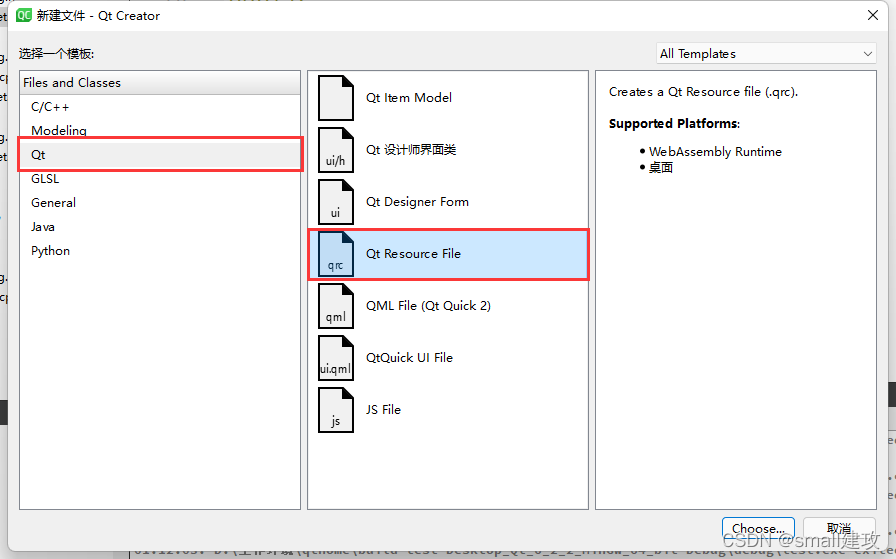Choose the Qt Item Model template label
Screen dimensions: 896x559
click(x=409, y=98)
